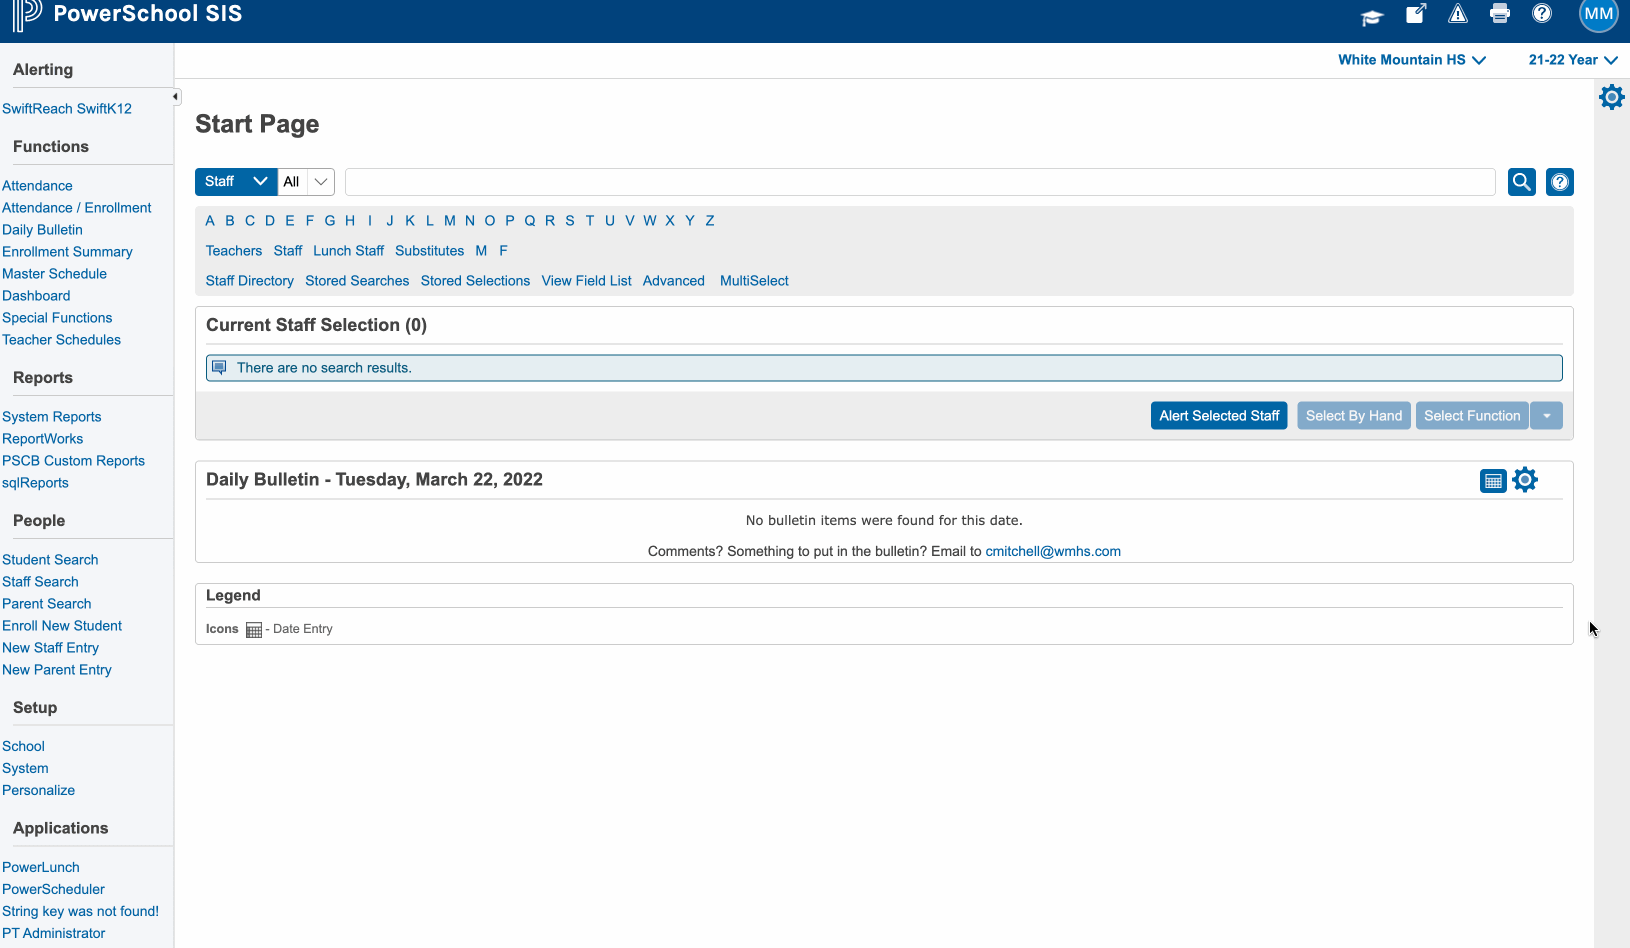Open Enrollment Summary sidebar link

pos(67,252)
